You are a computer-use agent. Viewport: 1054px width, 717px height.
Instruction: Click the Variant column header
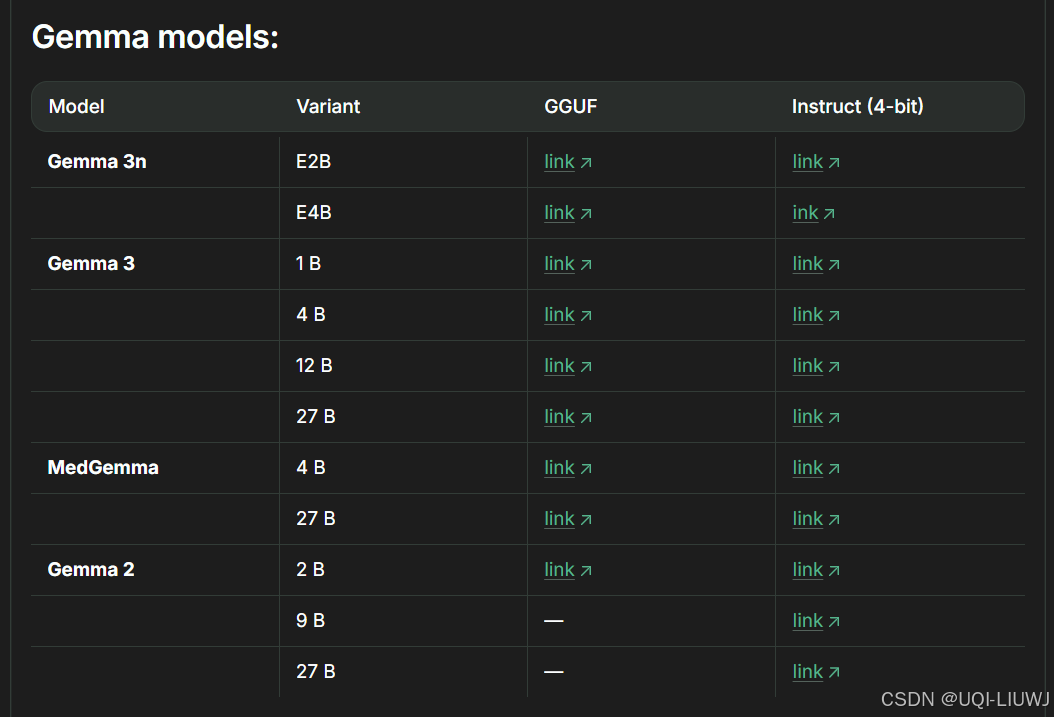328,107
